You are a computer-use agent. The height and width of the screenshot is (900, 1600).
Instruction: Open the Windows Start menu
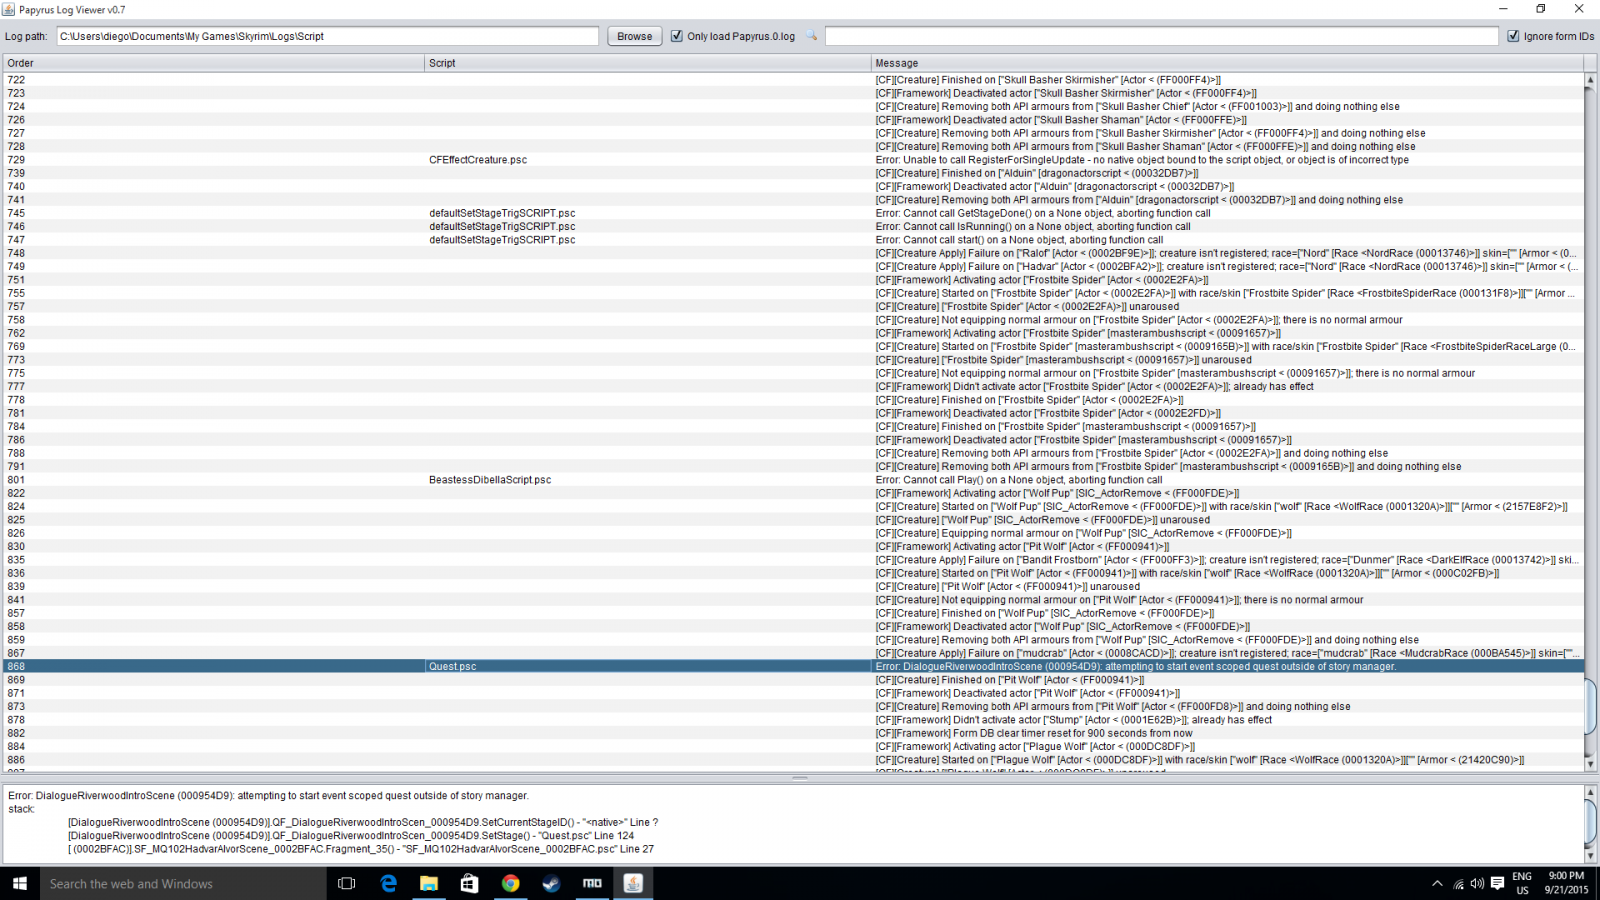coord(19,883)
